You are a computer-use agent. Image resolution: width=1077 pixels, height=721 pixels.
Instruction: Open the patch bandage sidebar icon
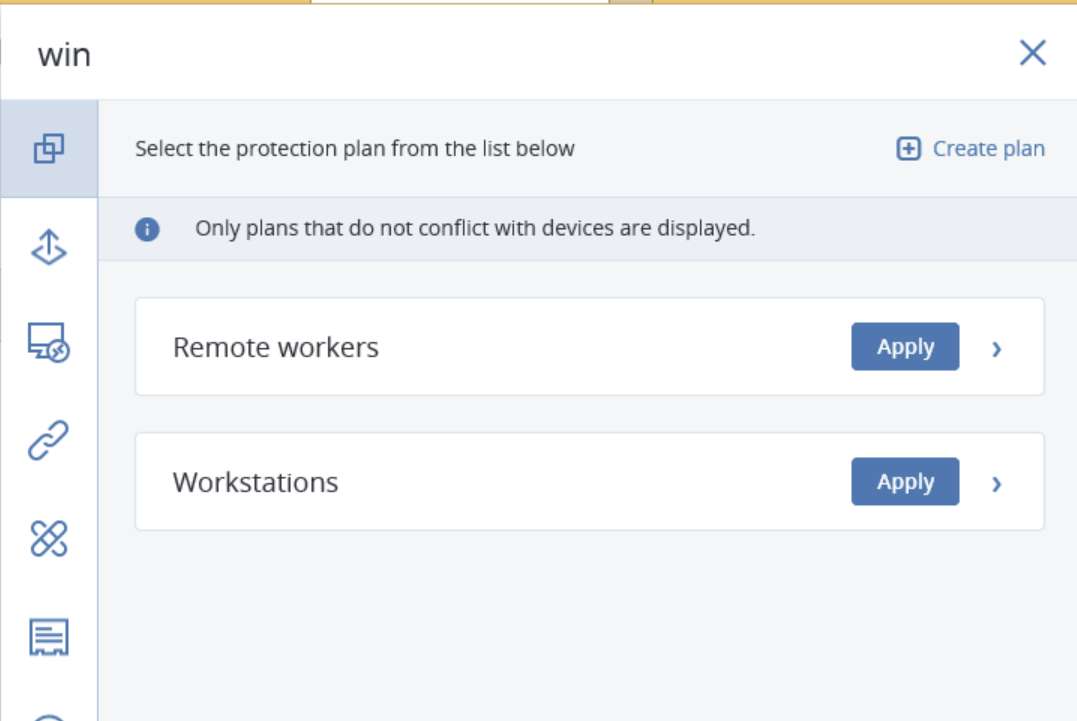(49, 538)
